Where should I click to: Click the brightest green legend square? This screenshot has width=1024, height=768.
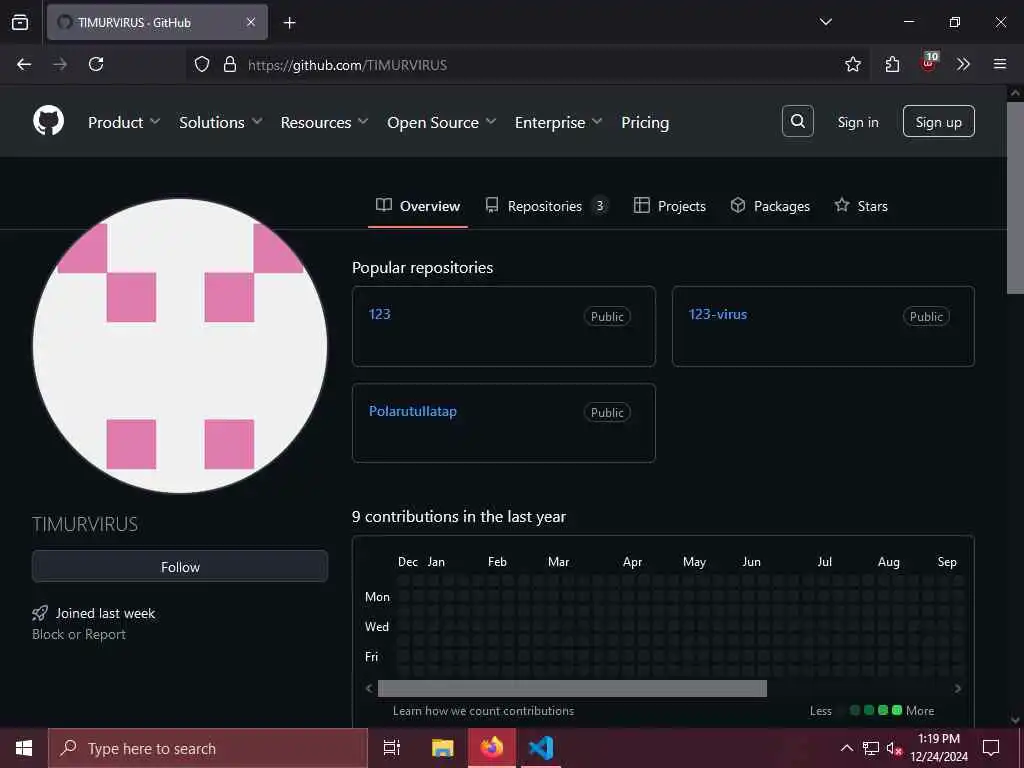click(x=897, y=710)
